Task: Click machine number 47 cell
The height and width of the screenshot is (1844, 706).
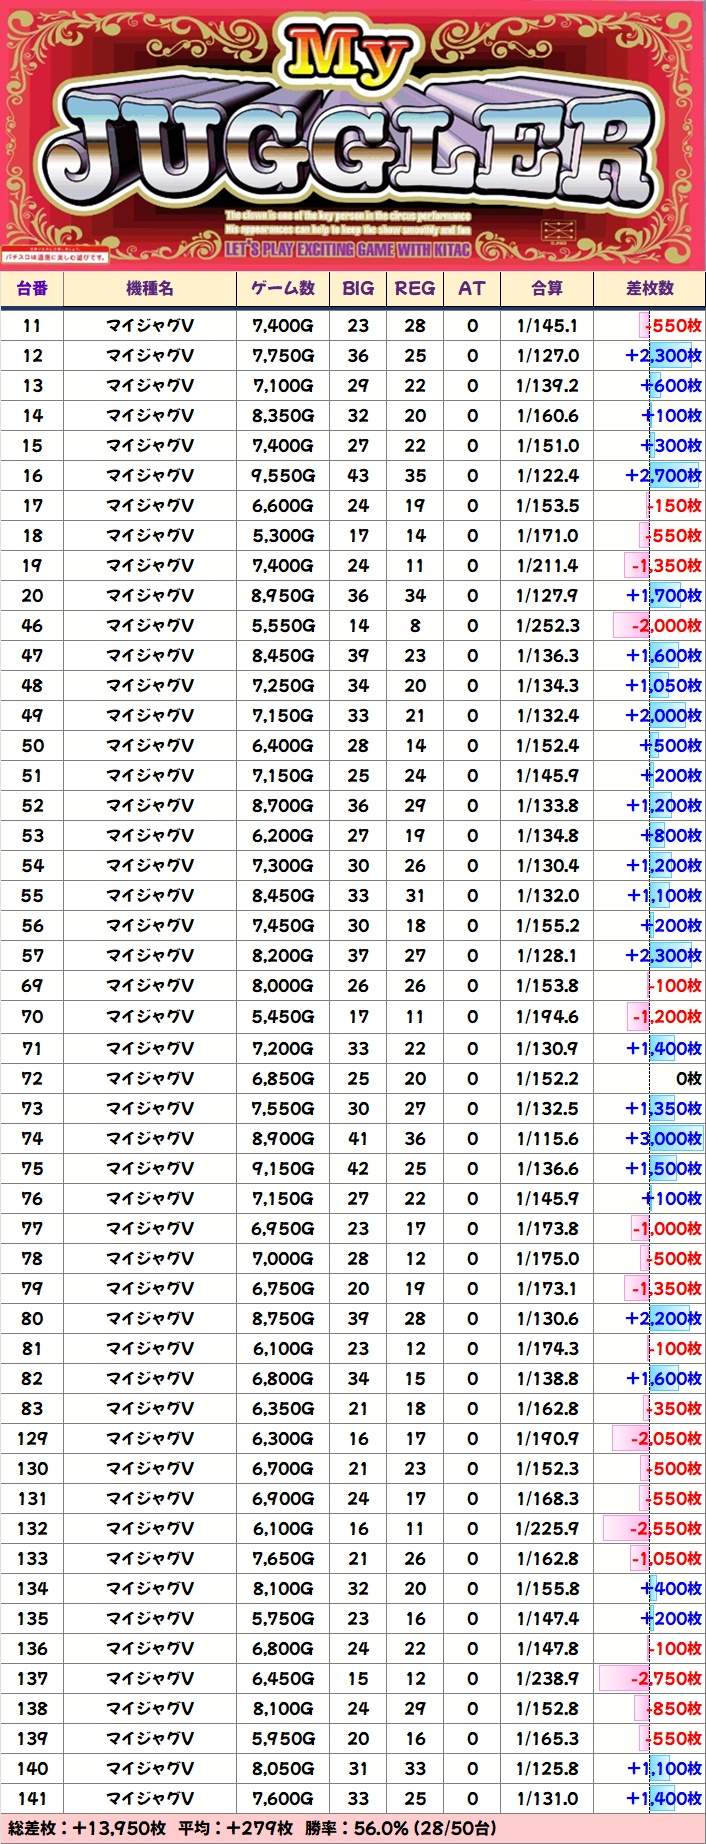Action: [32, 655]
